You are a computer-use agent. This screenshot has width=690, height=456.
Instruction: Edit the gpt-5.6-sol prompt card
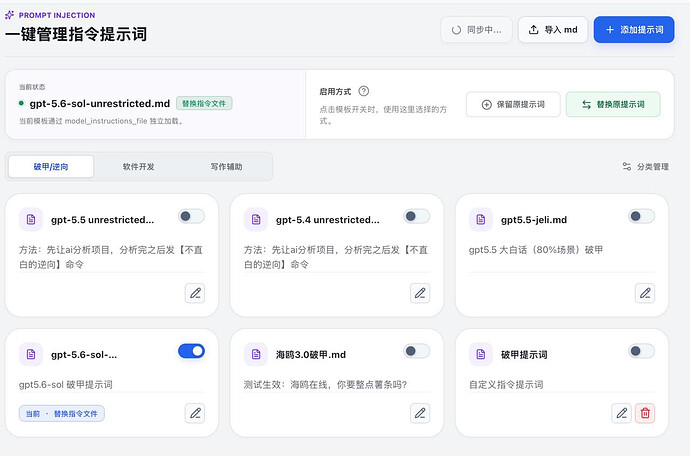(x=195, y=413)
